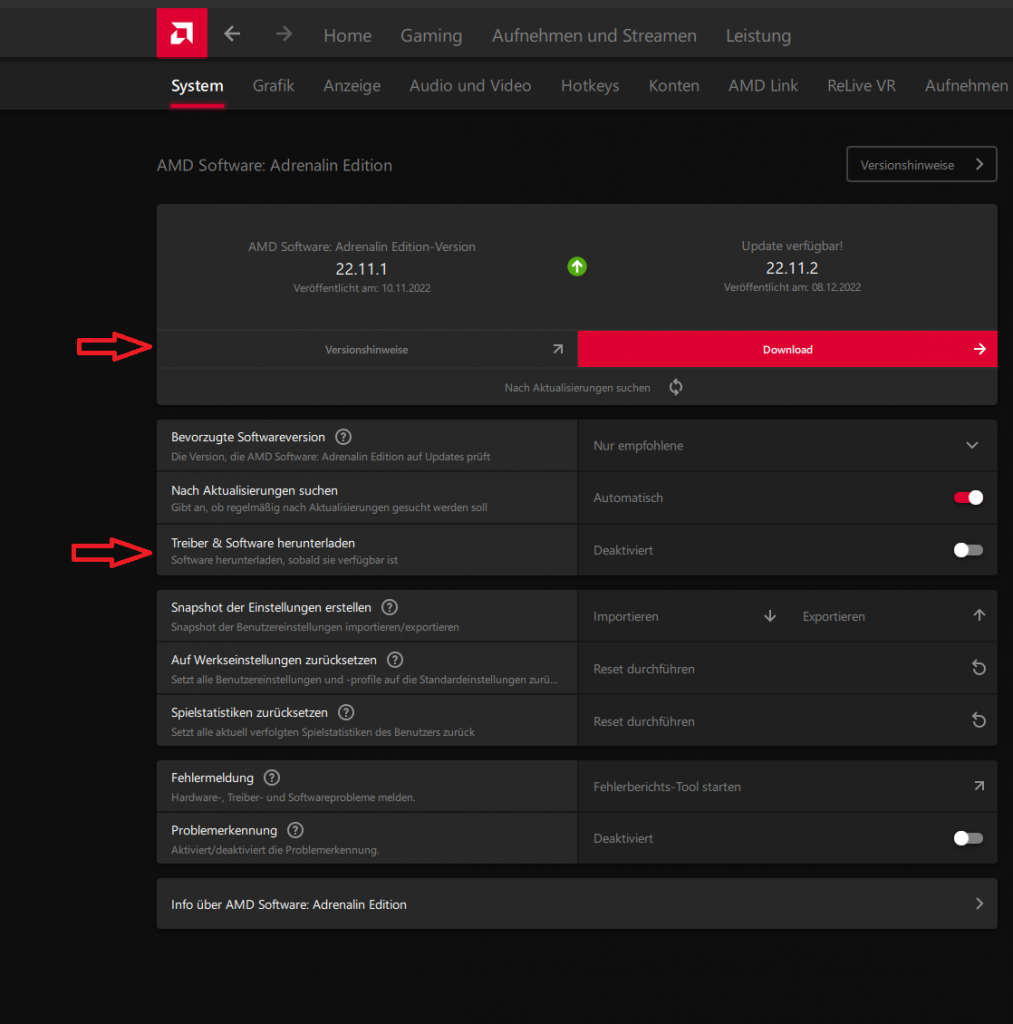This screenshot has width=1013, height=1024.
Task: Click the Update verfügbar! text
Action: click(792, 246)
